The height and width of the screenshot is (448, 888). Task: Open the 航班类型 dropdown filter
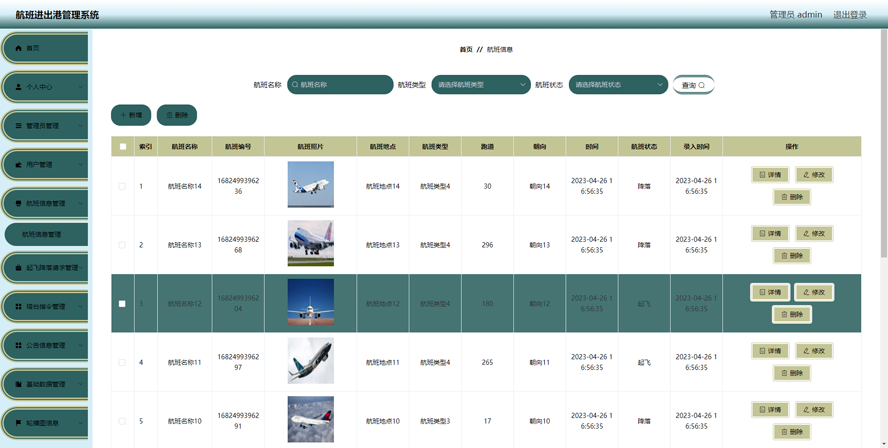(x=481, y=85)
